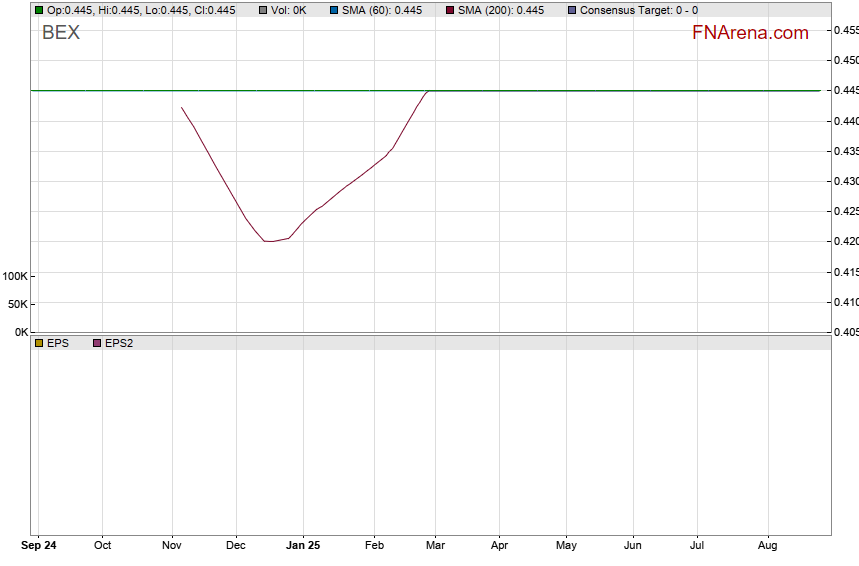This screenshot has width=859, height=566.
Task: Click the green OHLC legend swatch
Action: click(39, 10)
